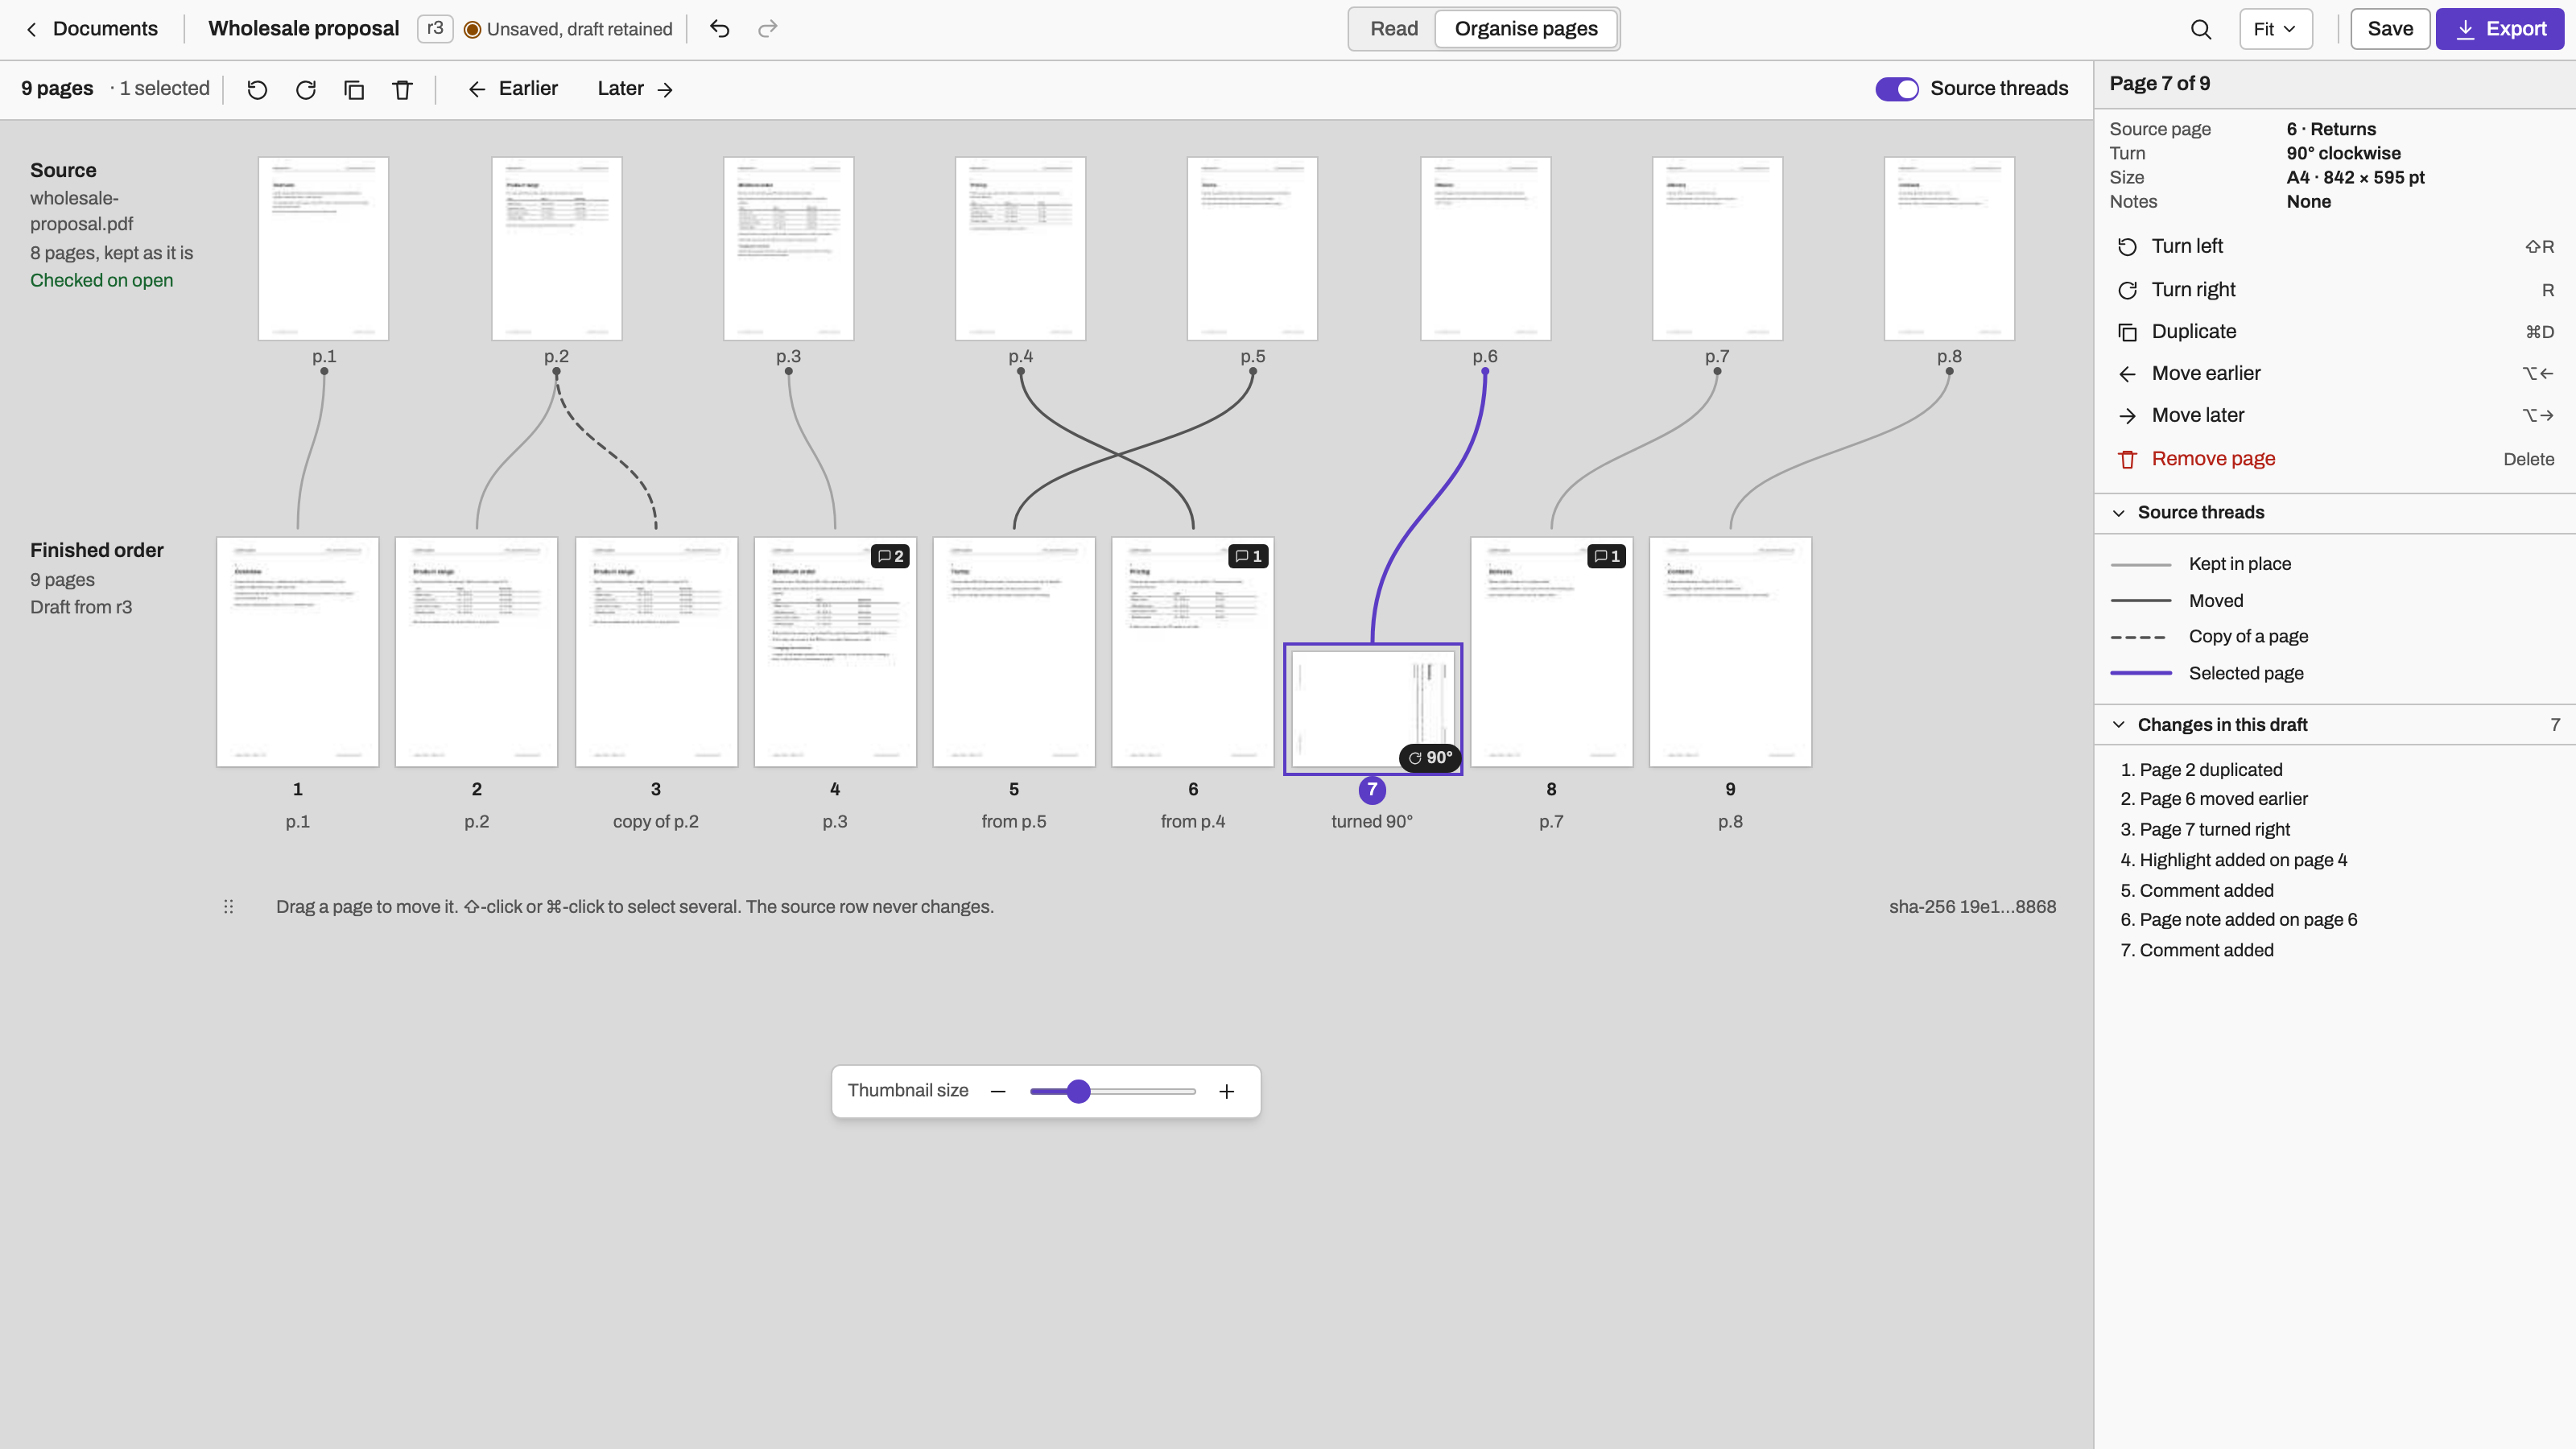
Task: Click the comment badge on finished page 4
Action: pos(890,556)
